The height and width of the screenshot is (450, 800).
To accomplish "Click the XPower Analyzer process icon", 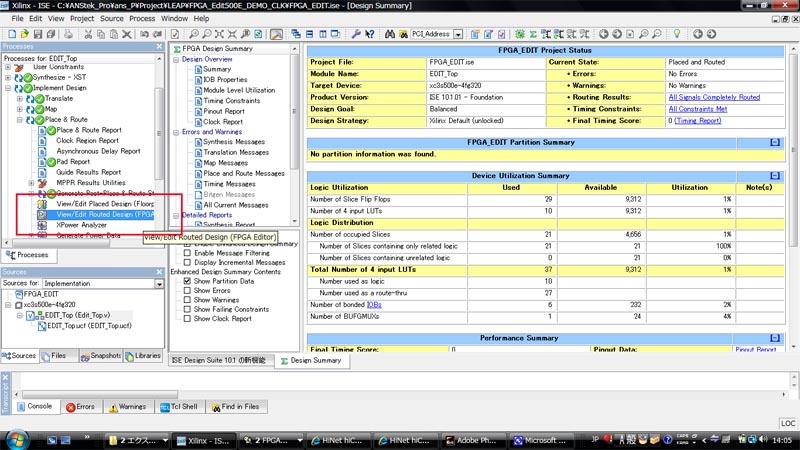I will [x=42, y=225].
